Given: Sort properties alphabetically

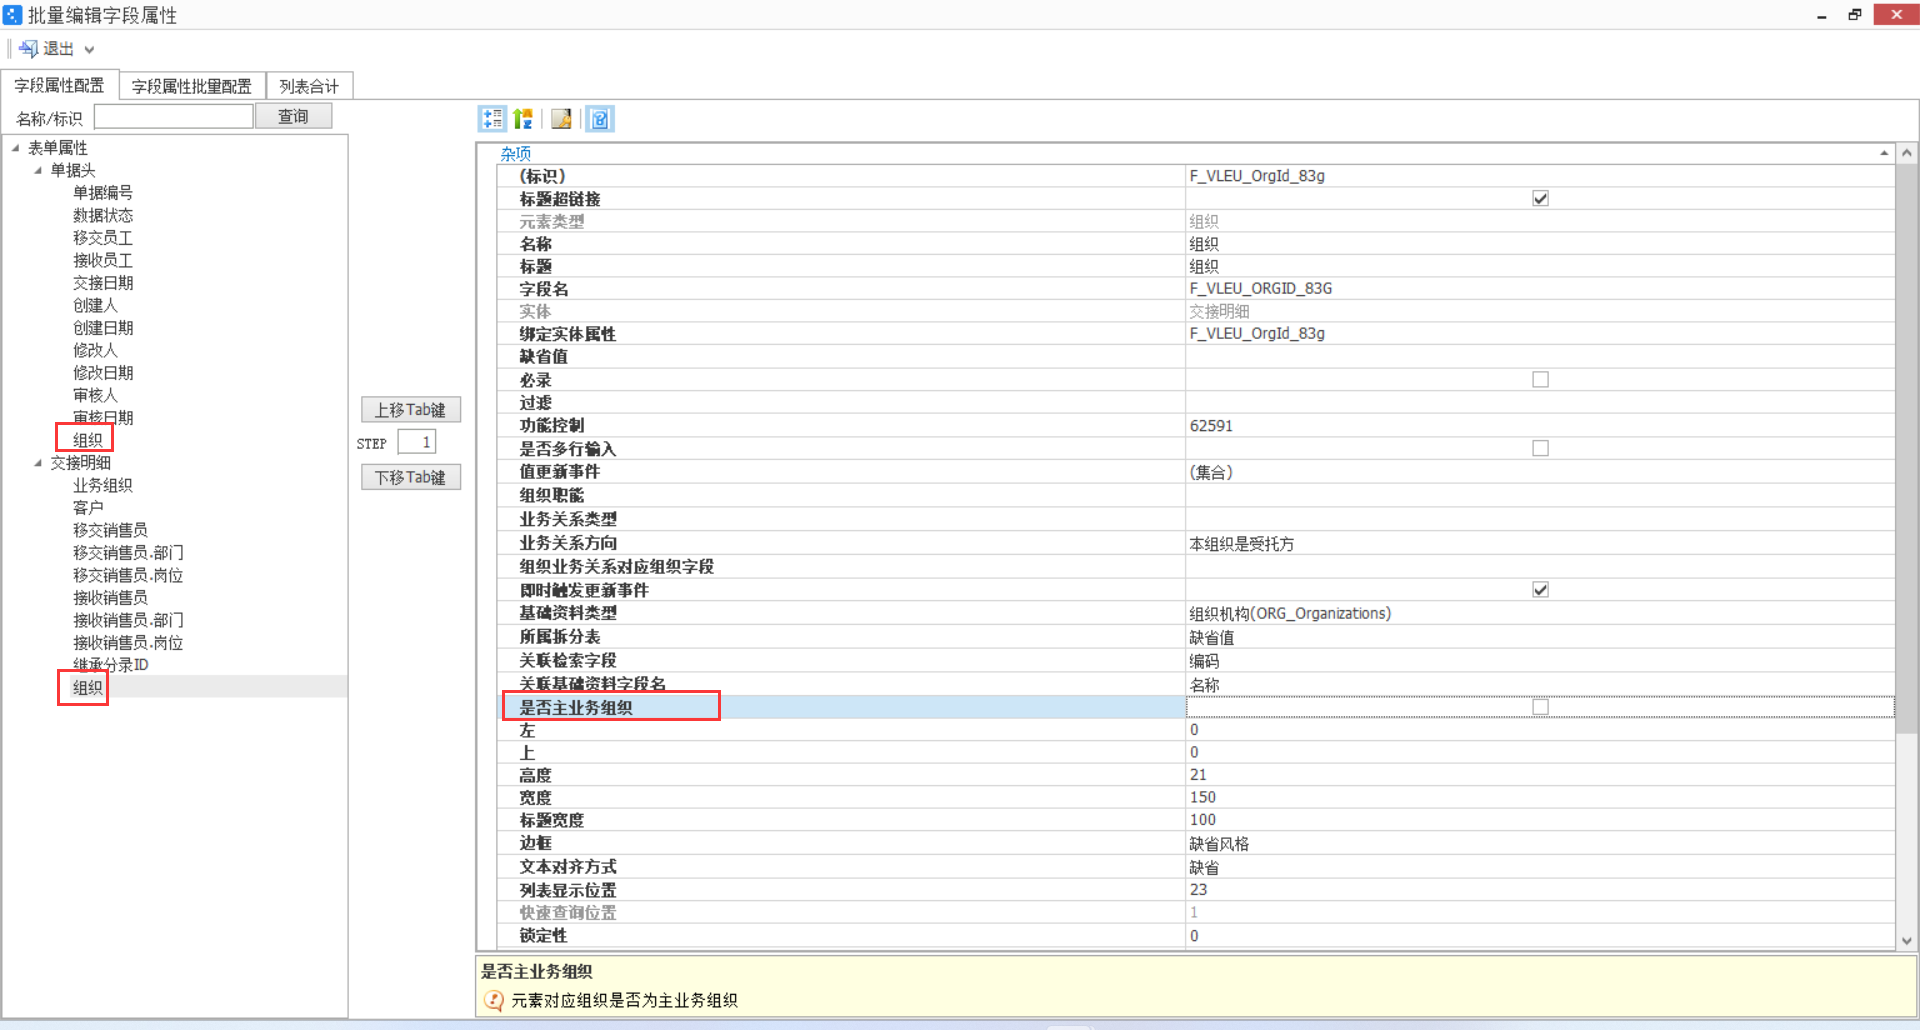Looking at the screenshot, I should tap(523, 119).
